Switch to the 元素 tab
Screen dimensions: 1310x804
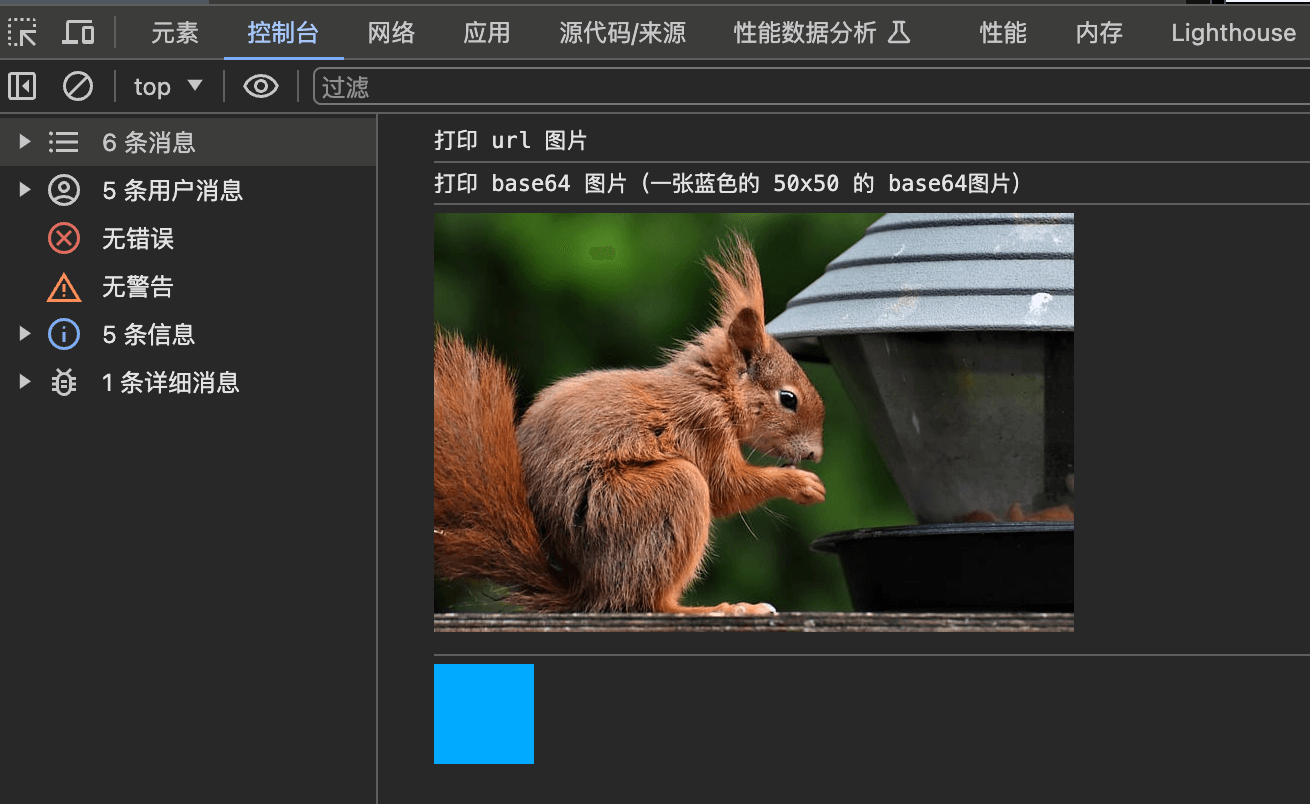click(175, 33)
